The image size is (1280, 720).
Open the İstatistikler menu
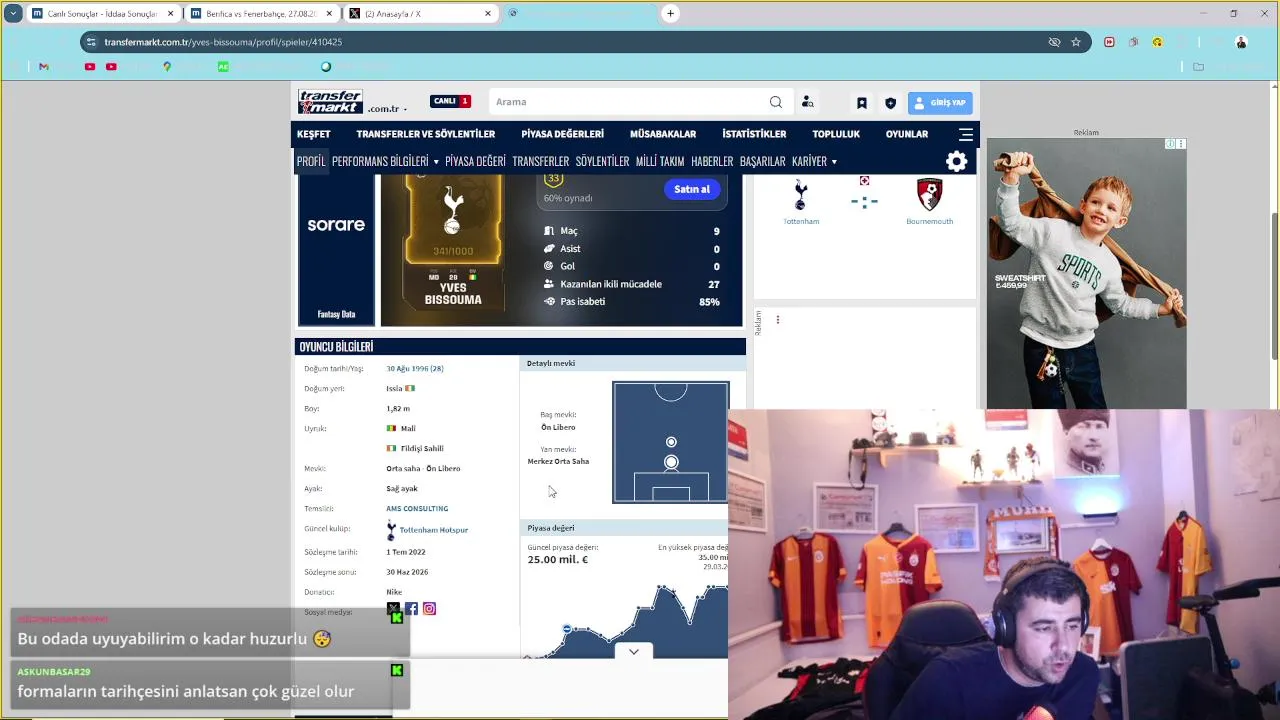tap(754, 134)
